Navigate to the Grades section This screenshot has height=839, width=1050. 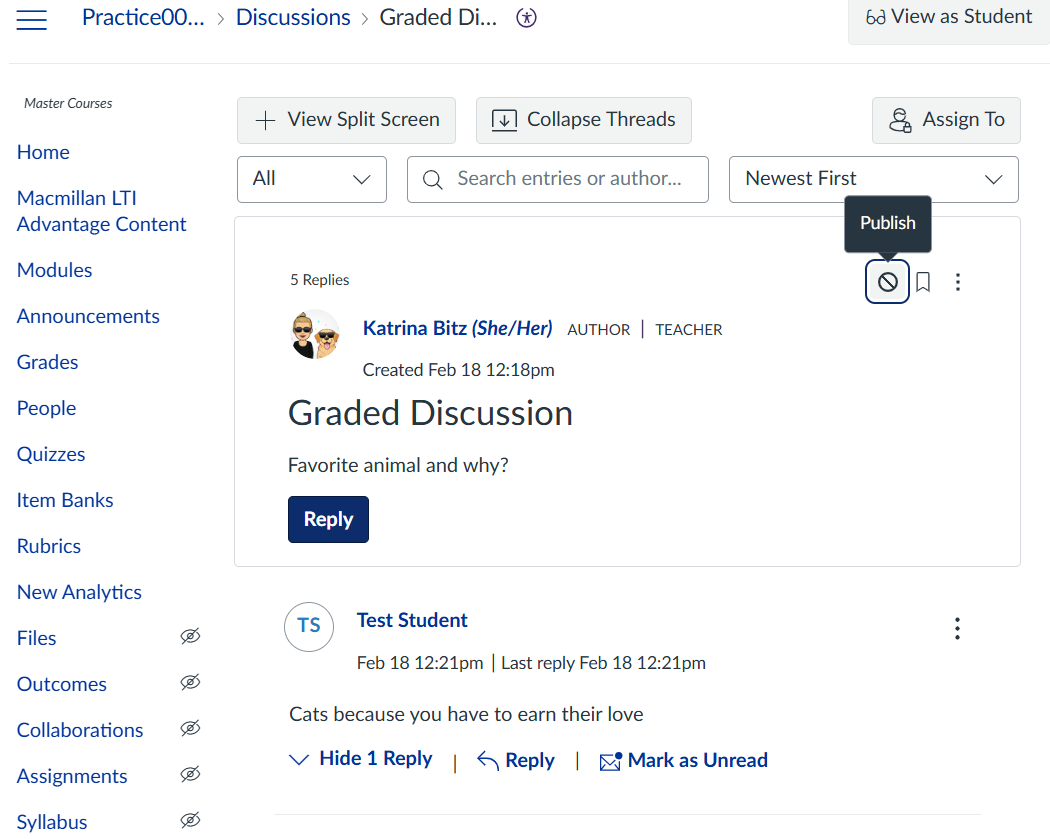(46, 361)
